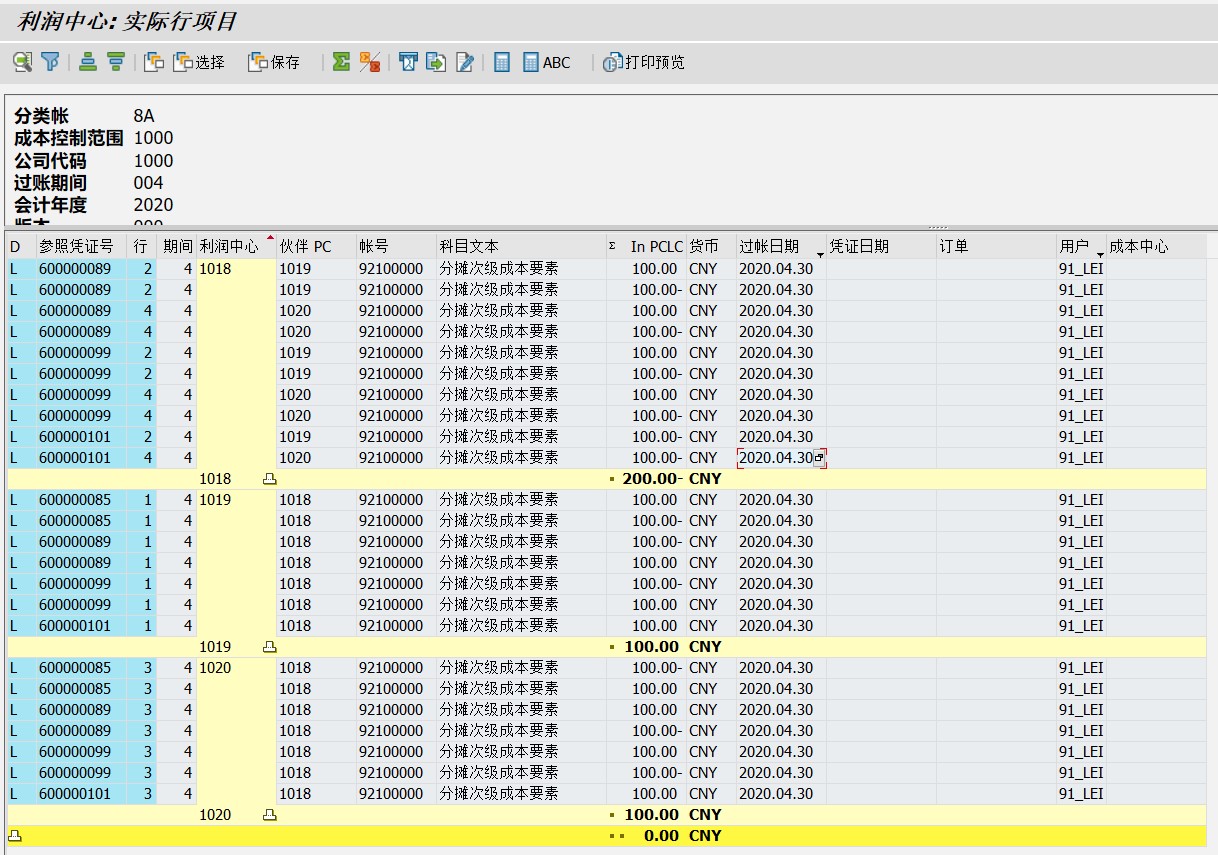Click the printer icon on 1018 subtotal row

point(268,478)
